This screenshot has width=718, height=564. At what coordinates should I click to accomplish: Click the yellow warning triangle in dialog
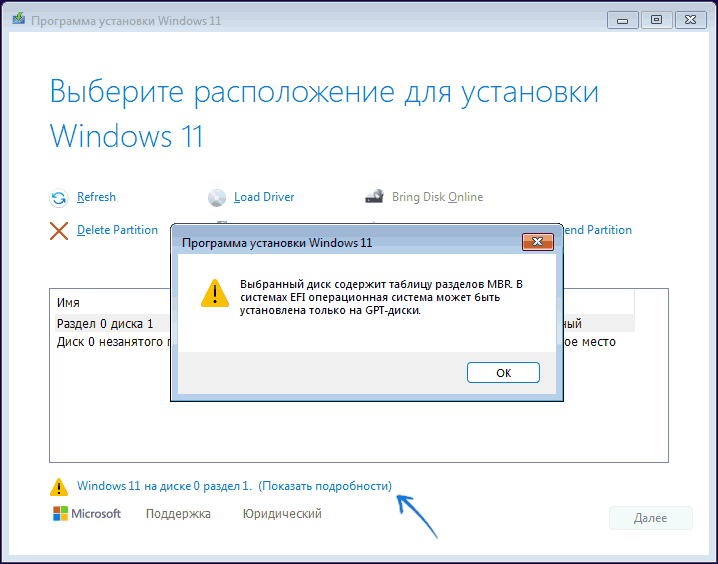[x=215, y=293]
